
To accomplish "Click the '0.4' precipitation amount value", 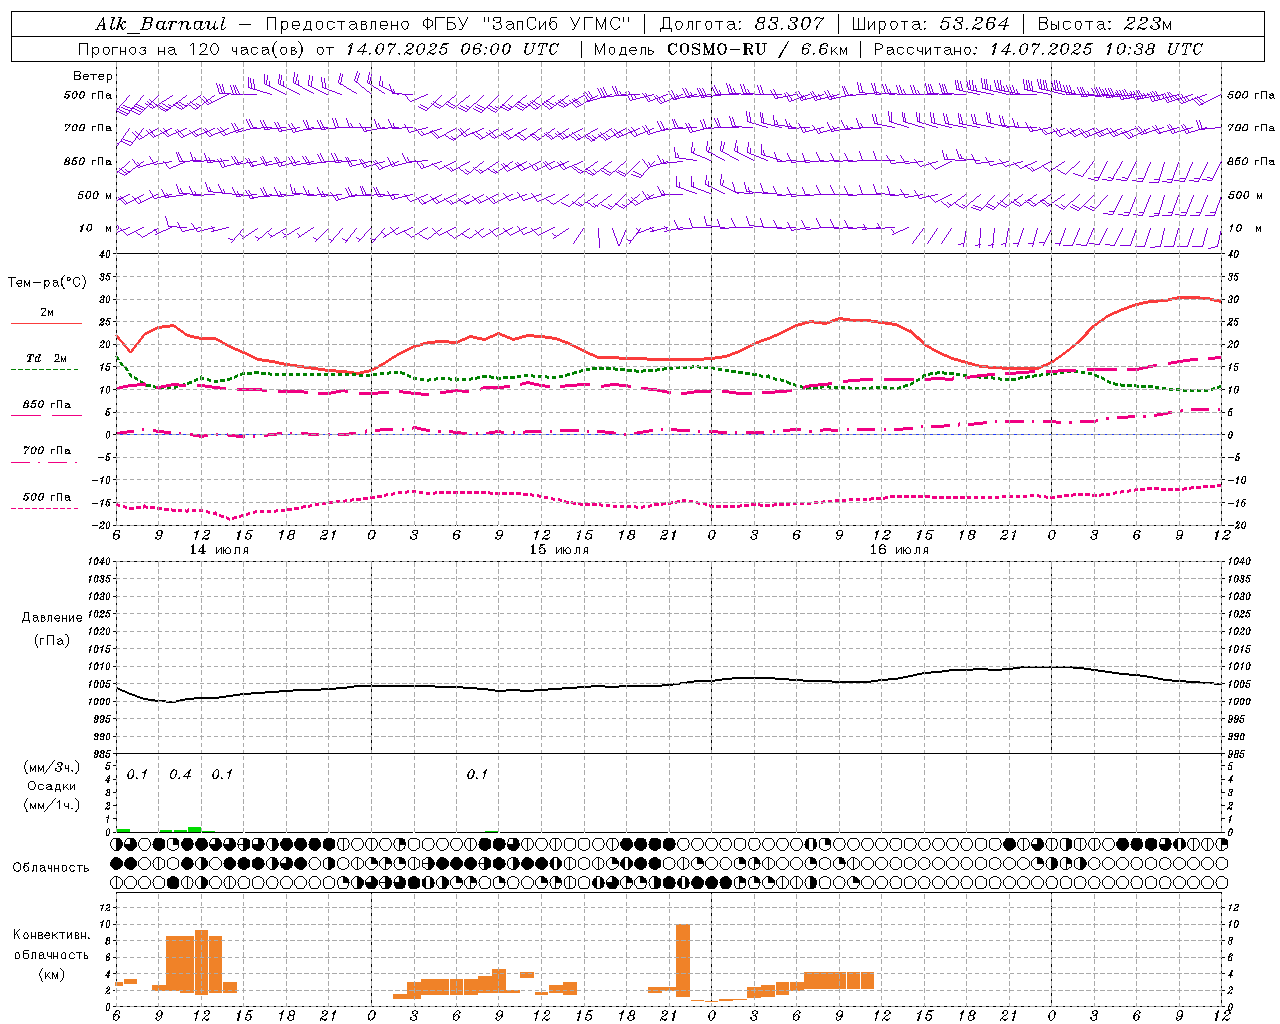I will (180, 775).
